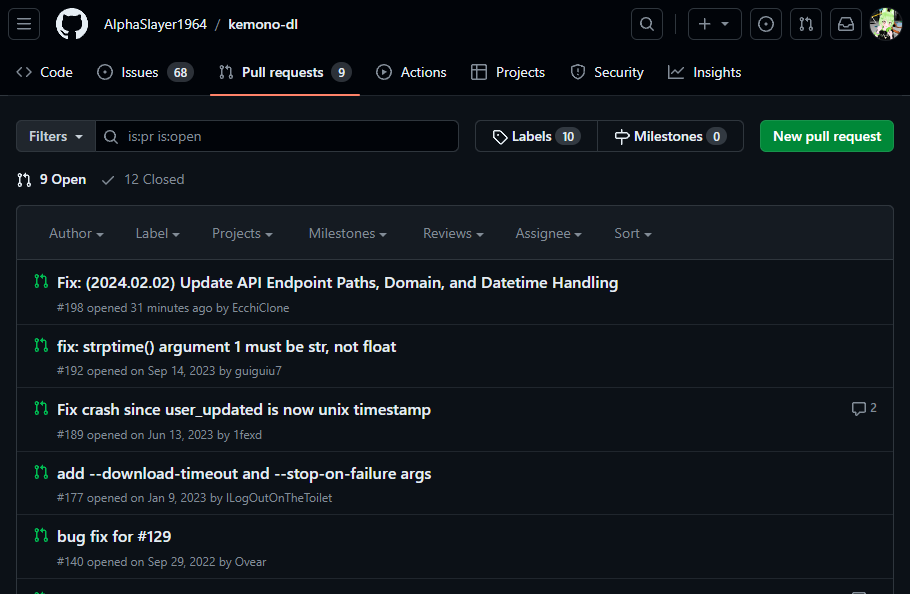Screen dimensions: 910x594
Task: Expand the Sort dropdown
Action: 633,233
